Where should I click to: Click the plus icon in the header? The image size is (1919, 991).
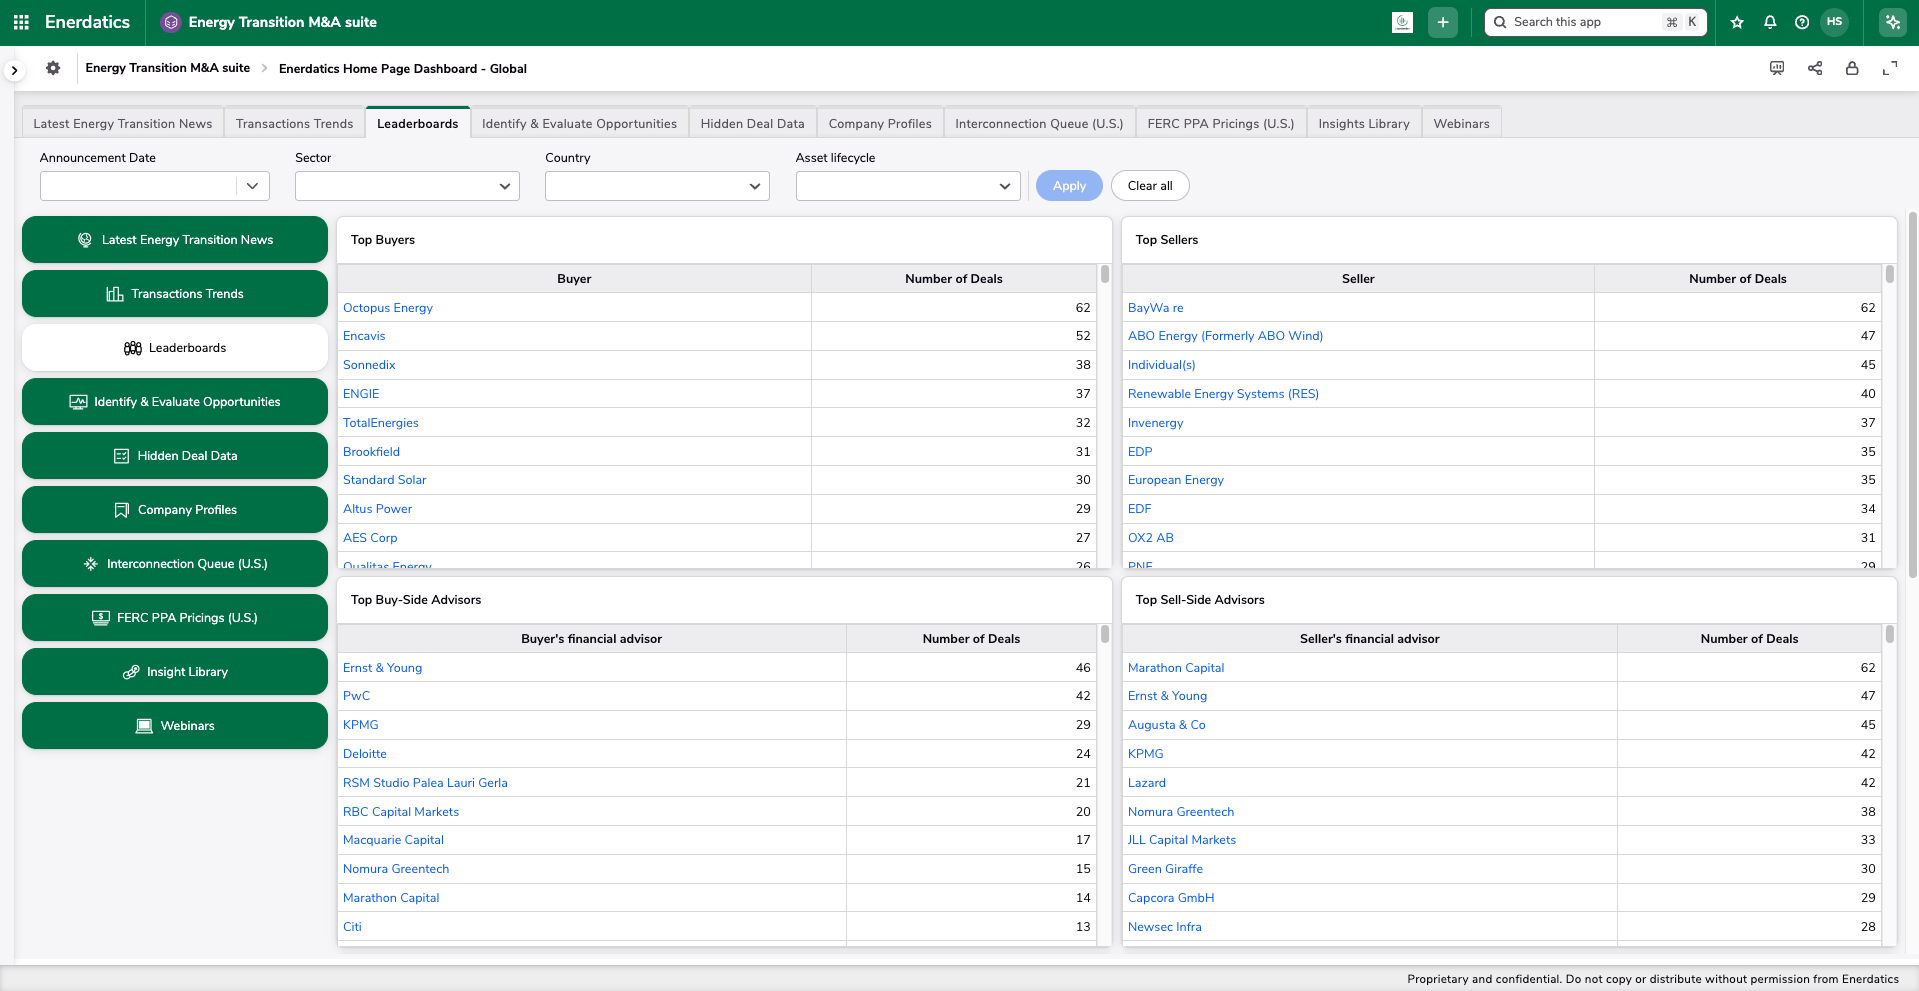point(1443,22)
